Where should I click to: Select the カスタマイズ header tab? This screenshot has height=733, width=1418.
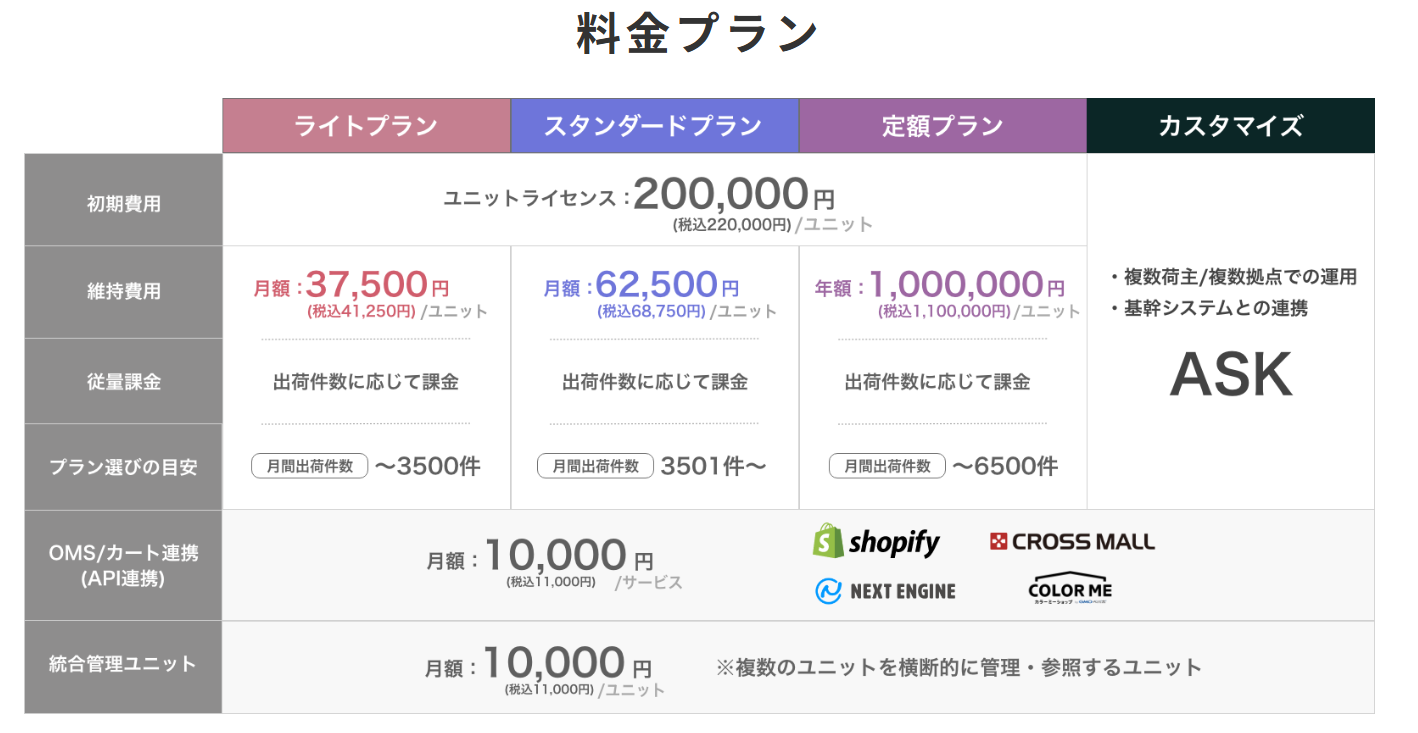click(1230, 126)
